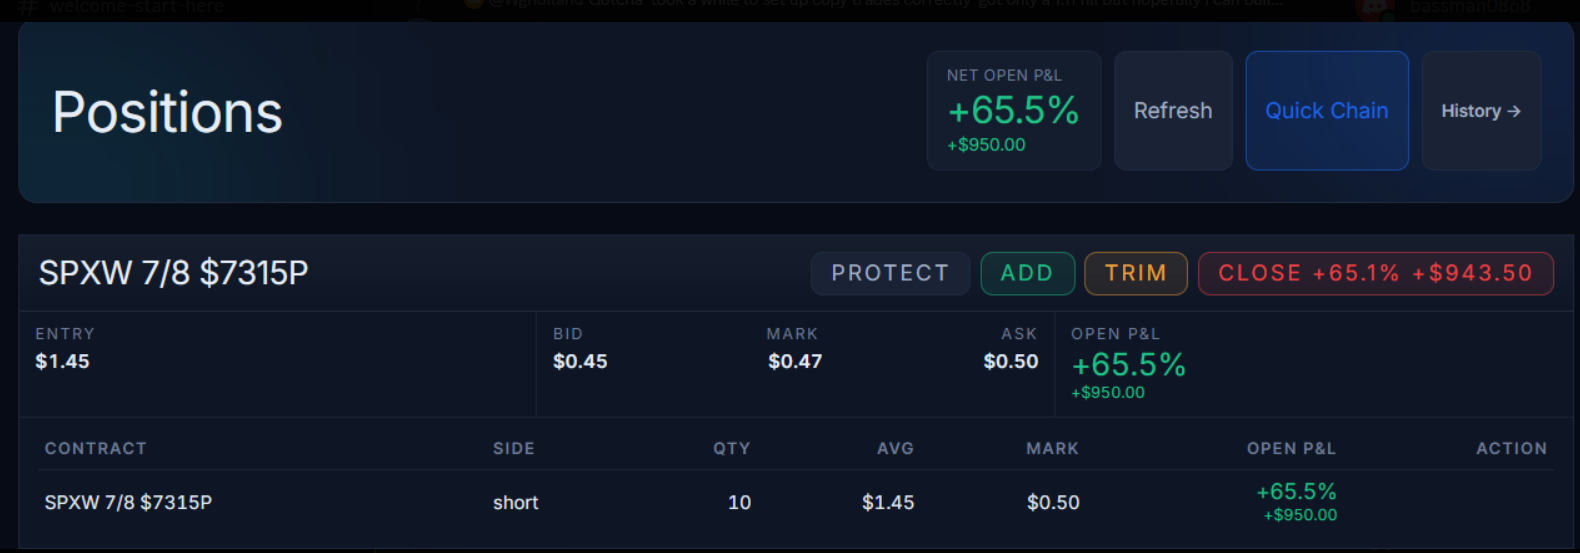
Task: Click the ACTION column header
Action: point(1511,449)
